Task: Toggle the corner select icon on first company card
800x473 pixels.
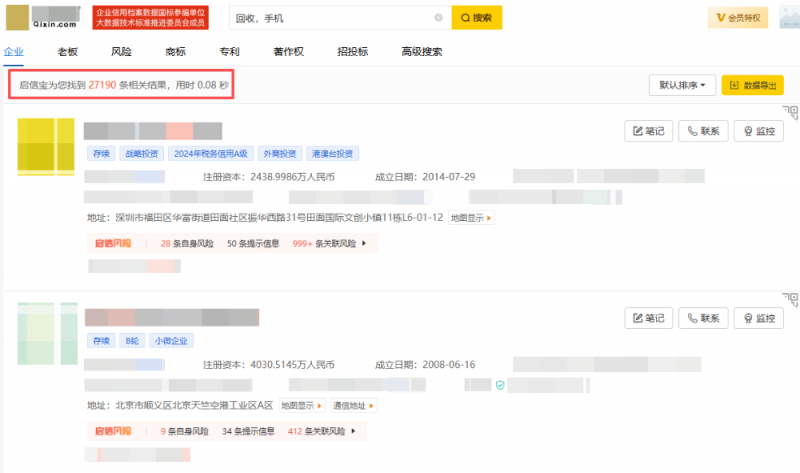Action: click(791, 112)
